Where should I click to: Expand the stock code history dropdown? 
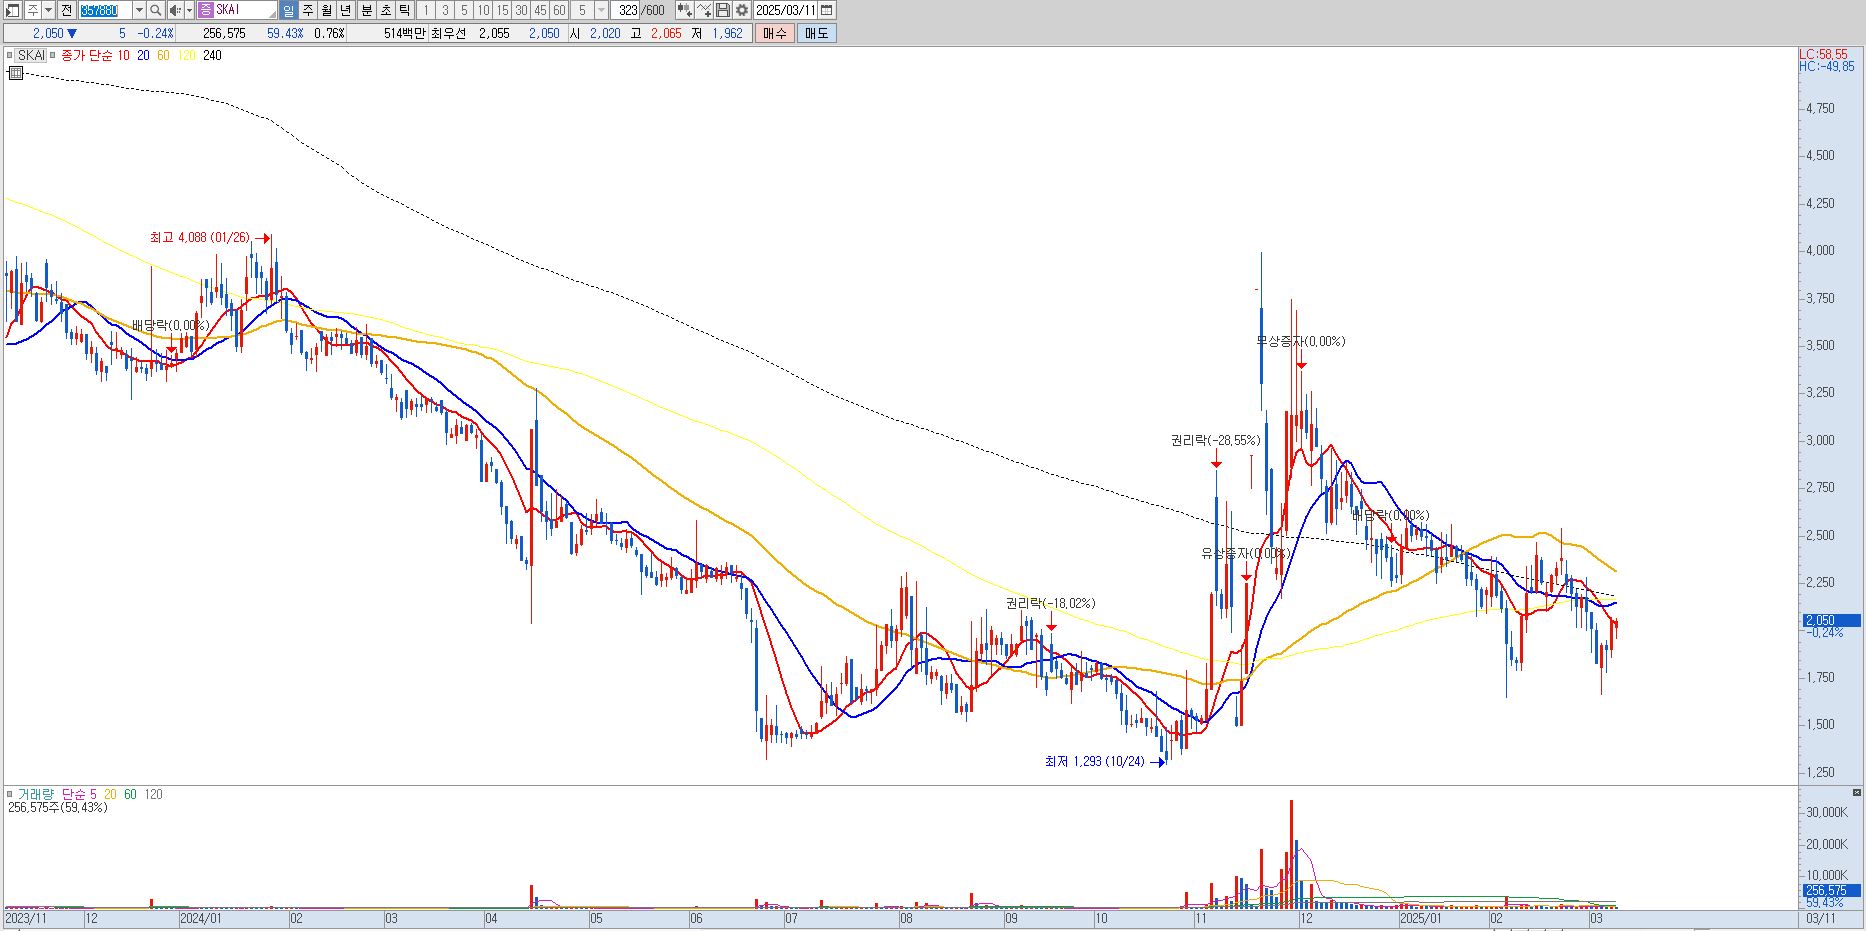pos(139,10)
